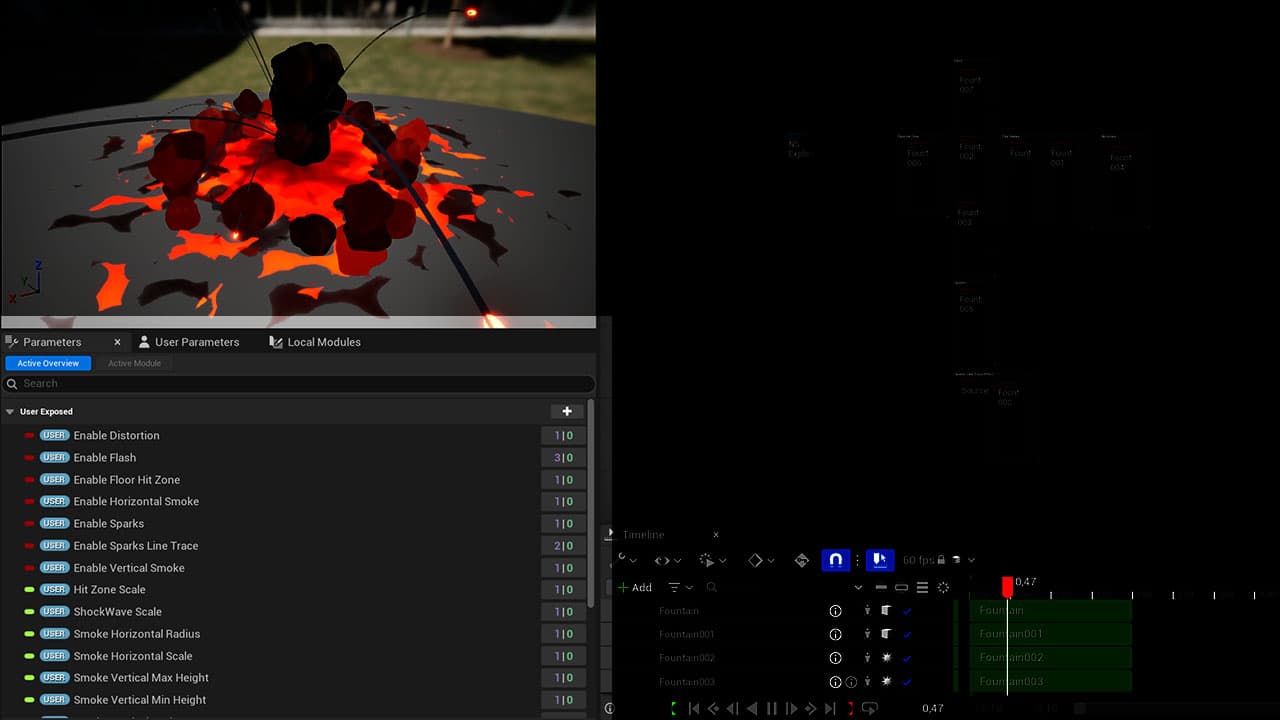
Task: Add a User Exposed parameter with plus button
Action: click(567, 411)
